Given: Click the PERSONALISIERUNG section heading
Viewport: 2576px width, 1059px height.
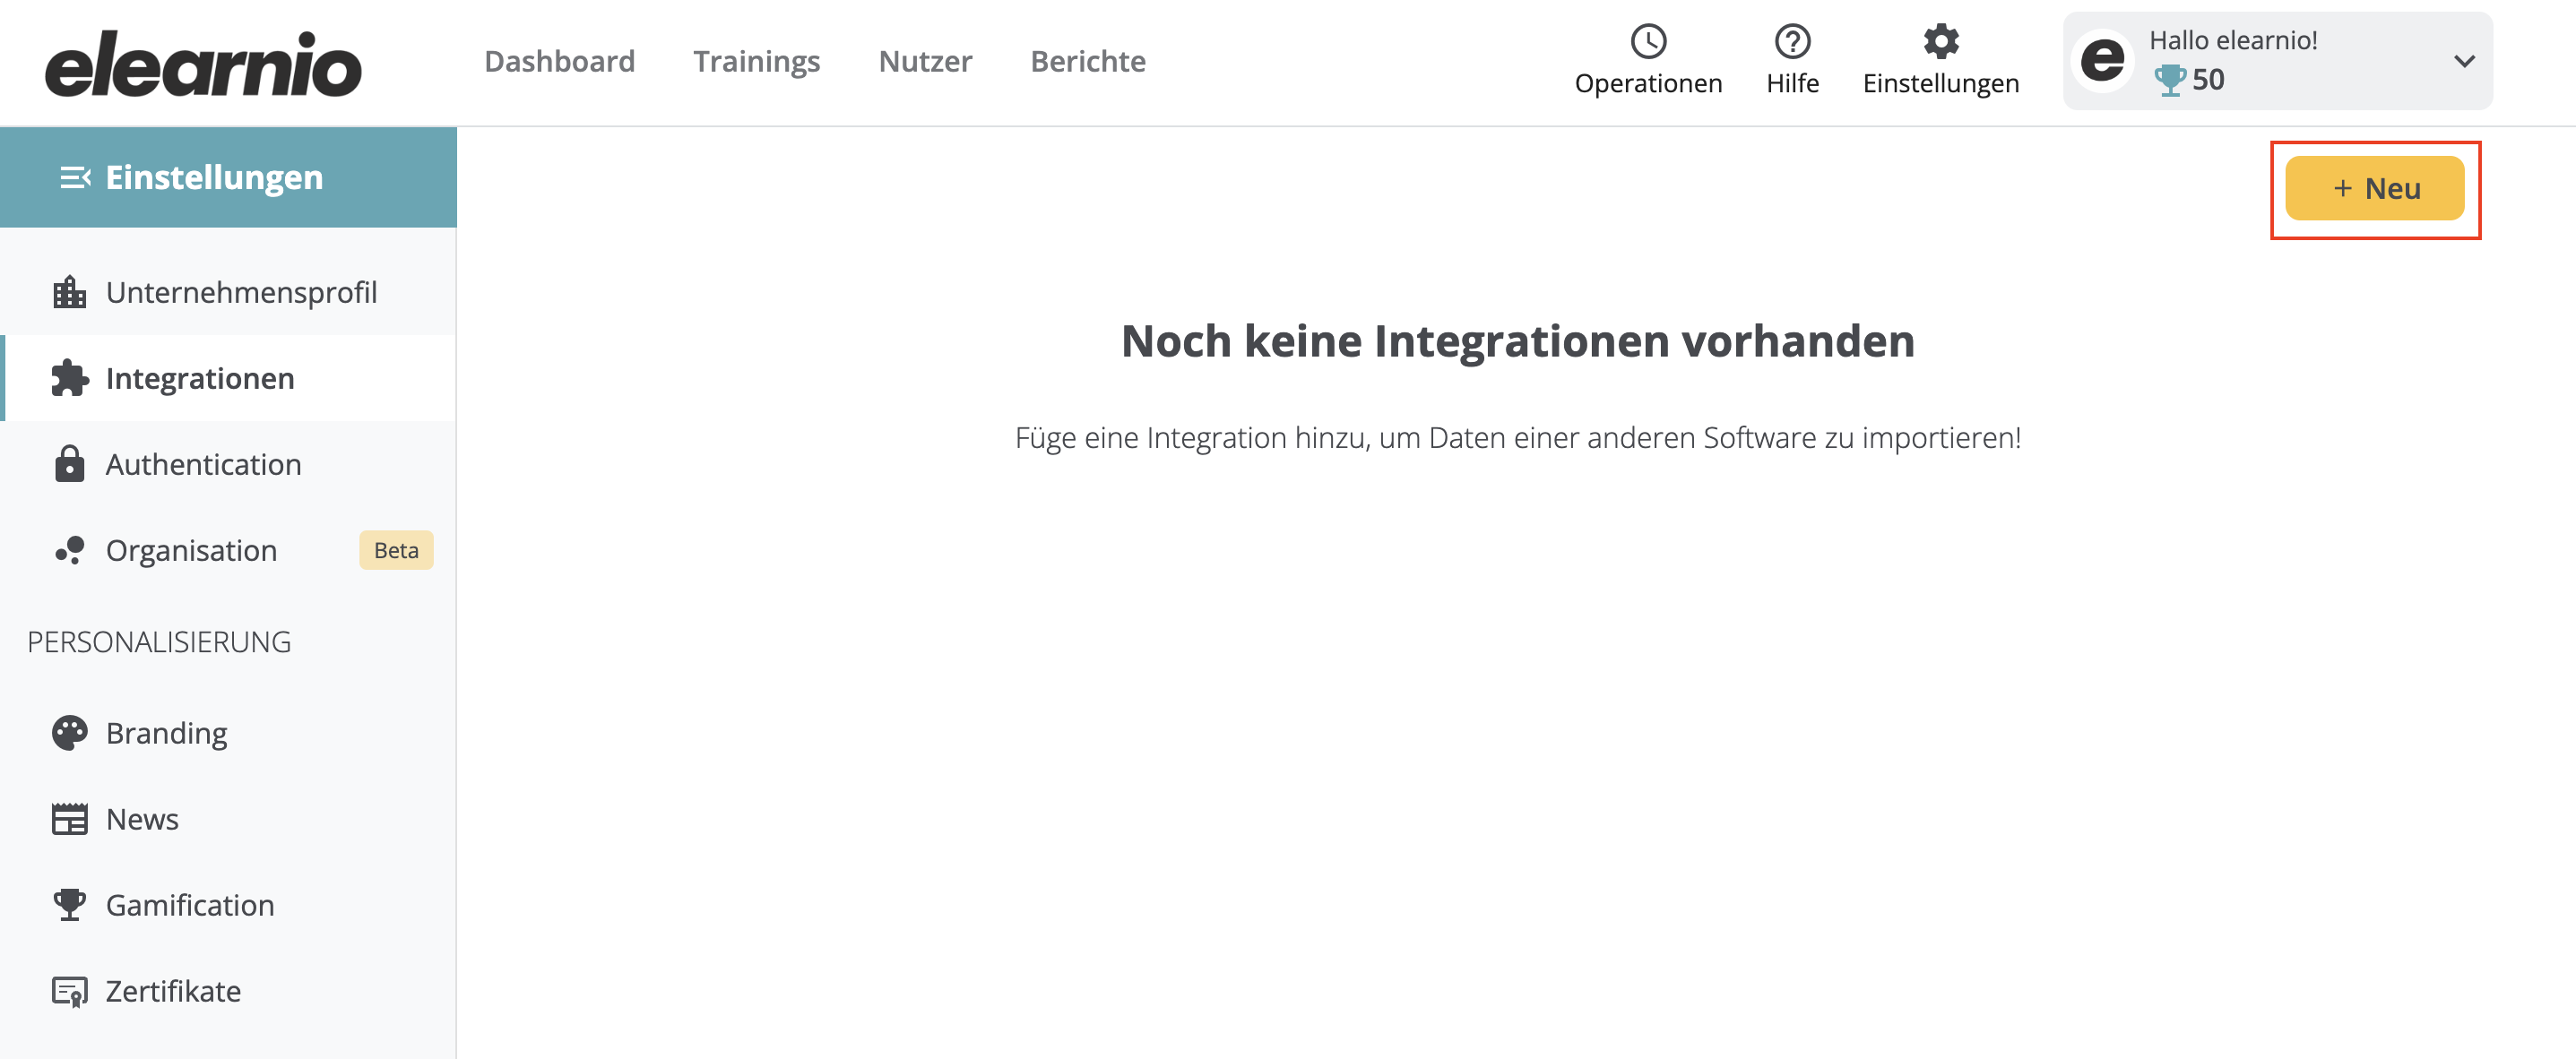Looking at the screenshot, I should [x=159, y=642].
